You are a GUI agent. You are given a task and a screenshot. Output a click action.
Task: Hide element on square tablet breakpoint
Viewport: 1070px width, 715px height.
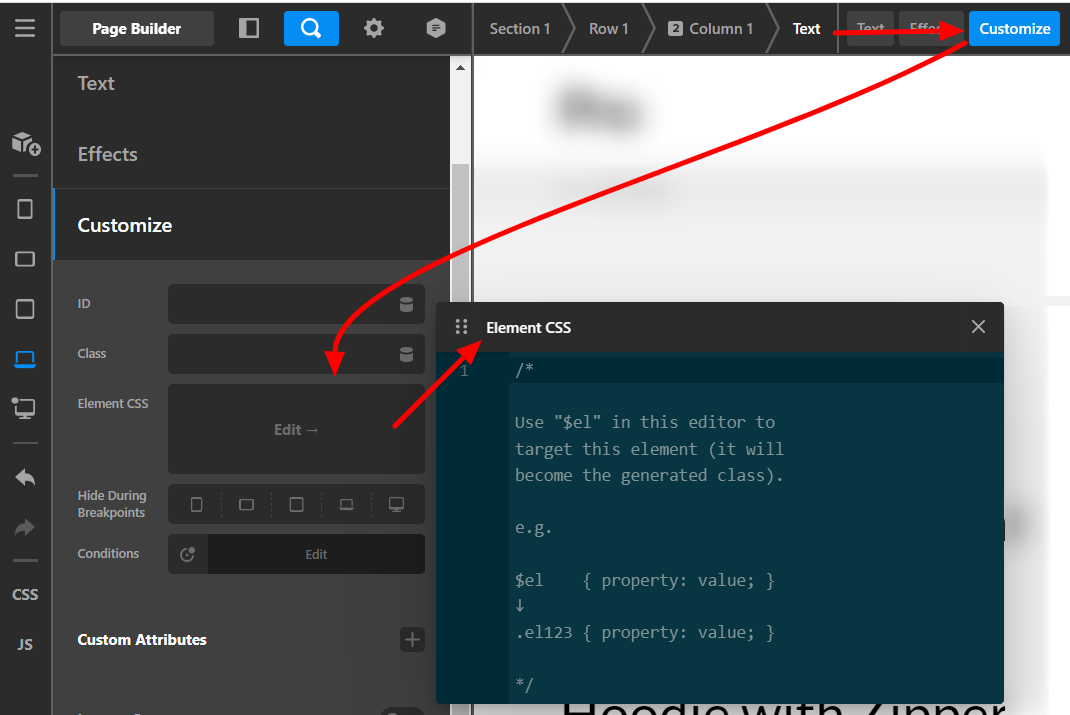tap(296, 504)
